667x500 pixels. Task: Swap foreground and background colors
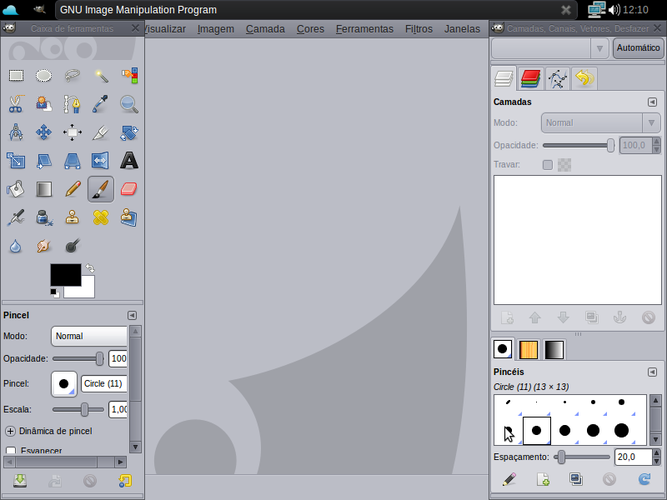90,268
